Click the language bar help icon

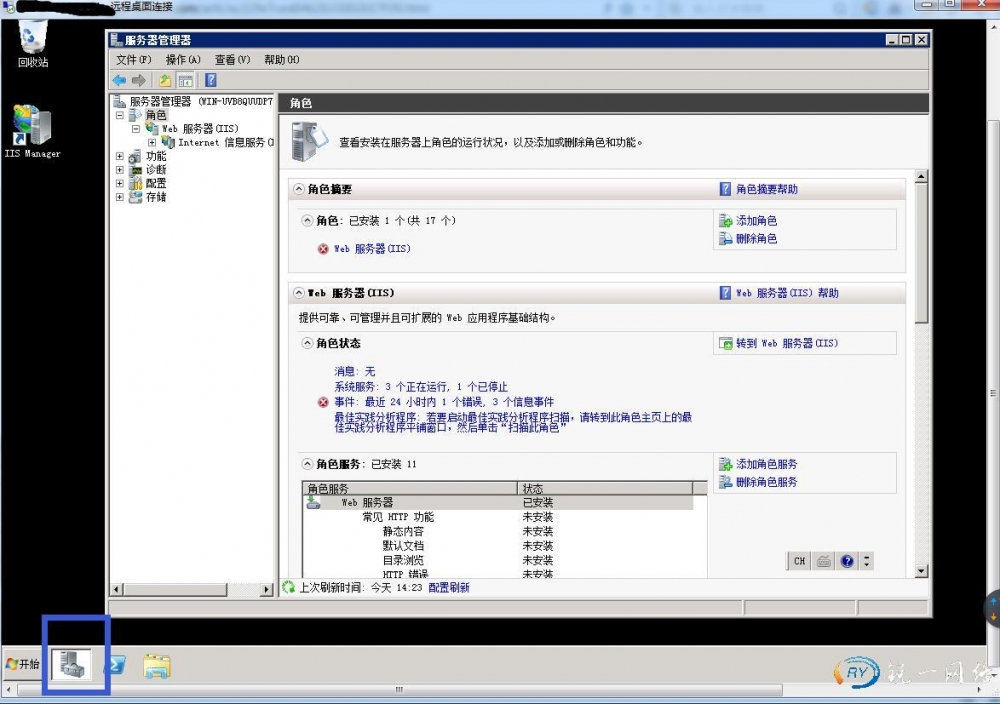848,561
